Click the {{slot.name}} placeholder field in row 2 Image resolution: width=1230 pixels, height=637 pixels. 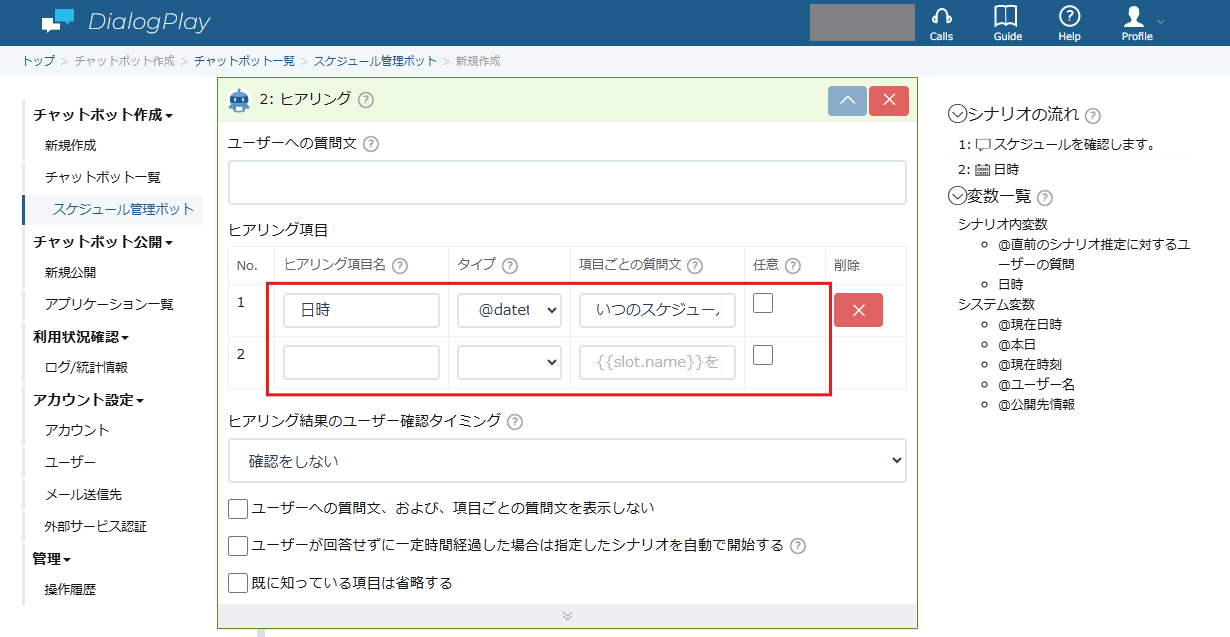point(657,362)
